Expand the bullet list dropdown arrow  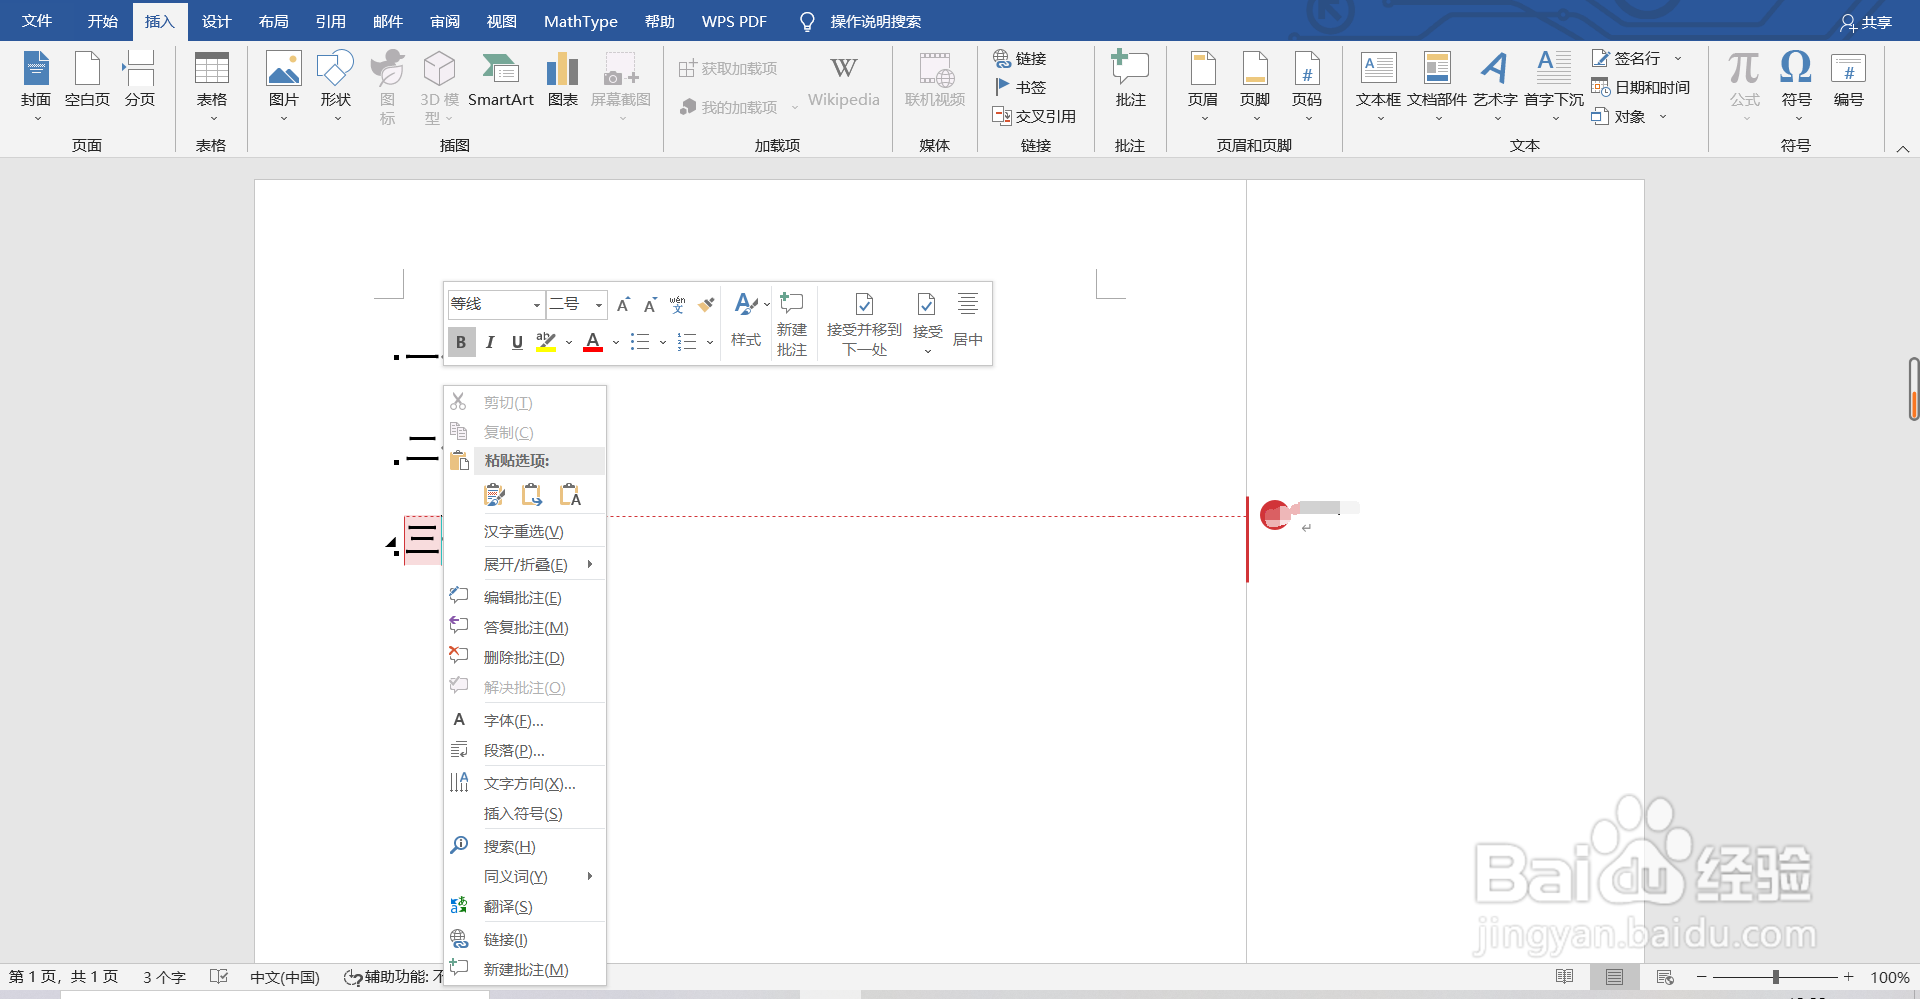(663, 342)
